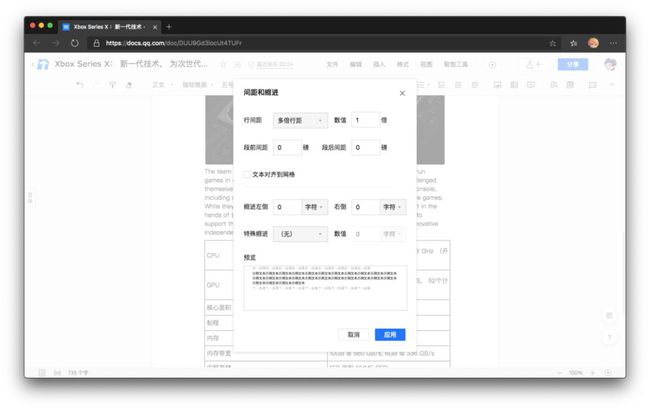Enable the 文本对齐到网格 checkbox

click(247, 175)
